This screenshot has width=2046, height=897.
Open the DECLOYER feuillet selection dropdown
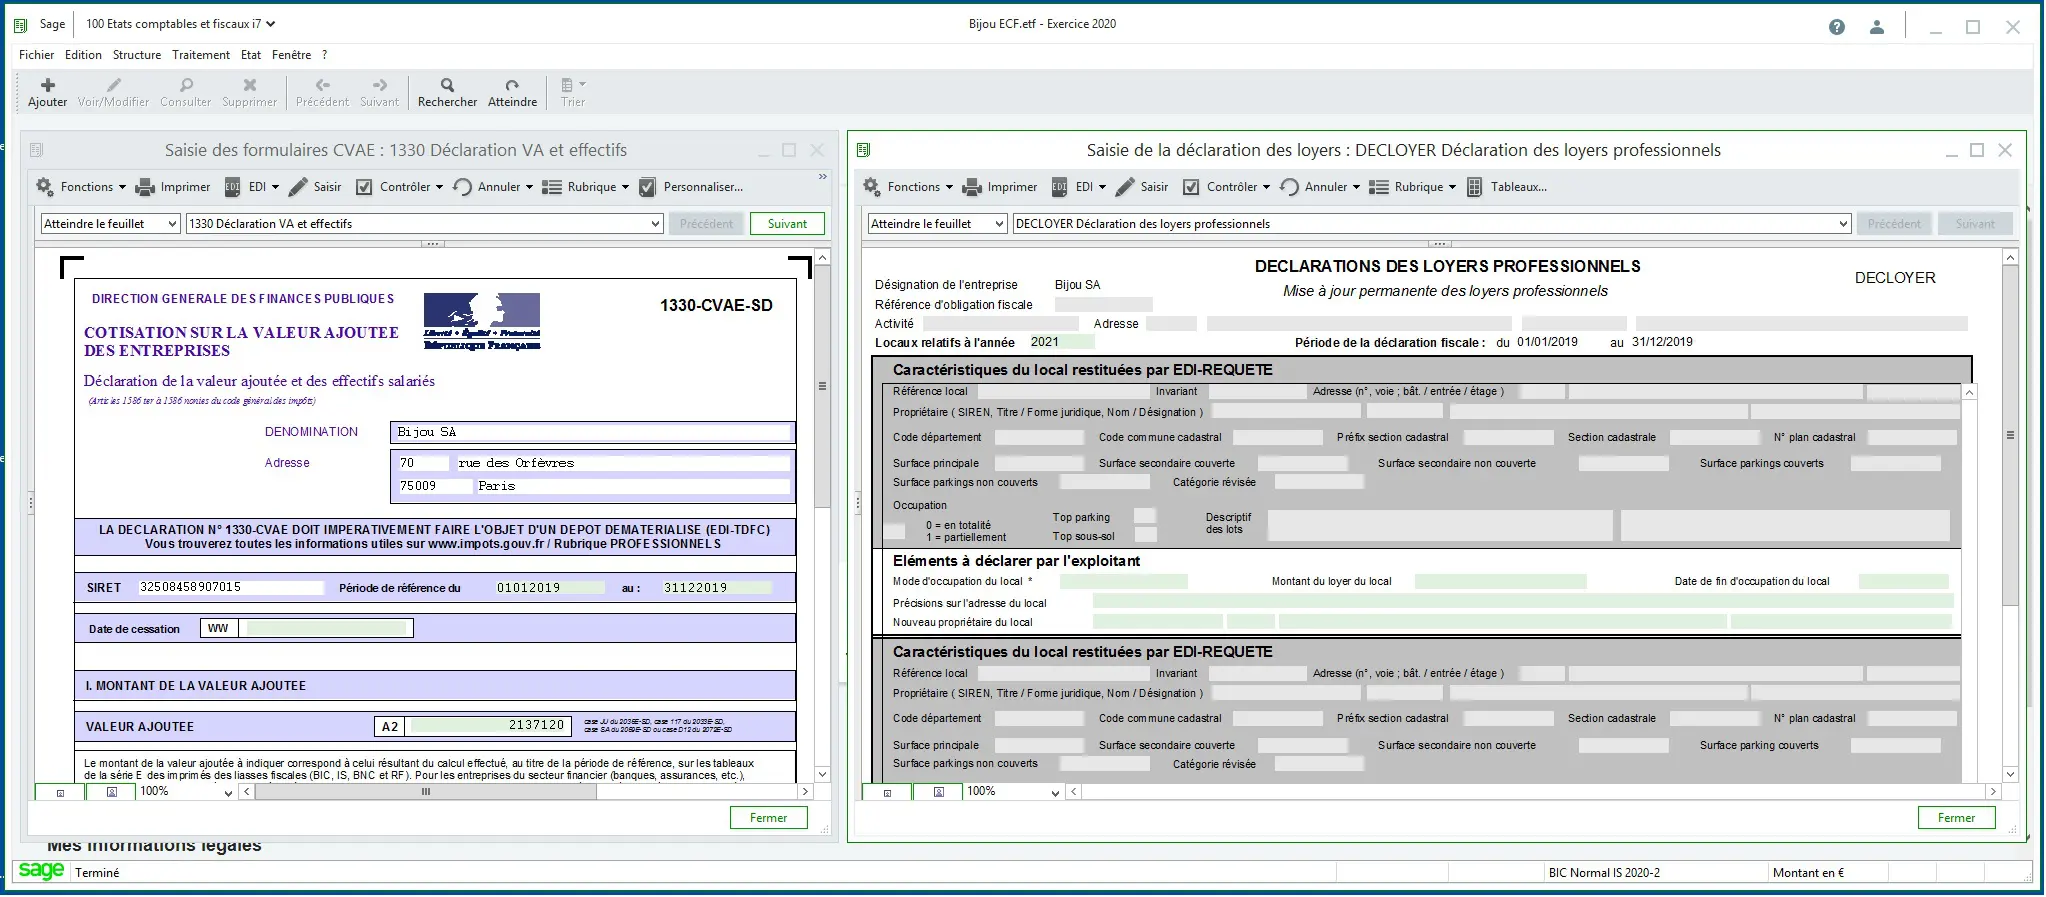click(x=1843, y=224)
